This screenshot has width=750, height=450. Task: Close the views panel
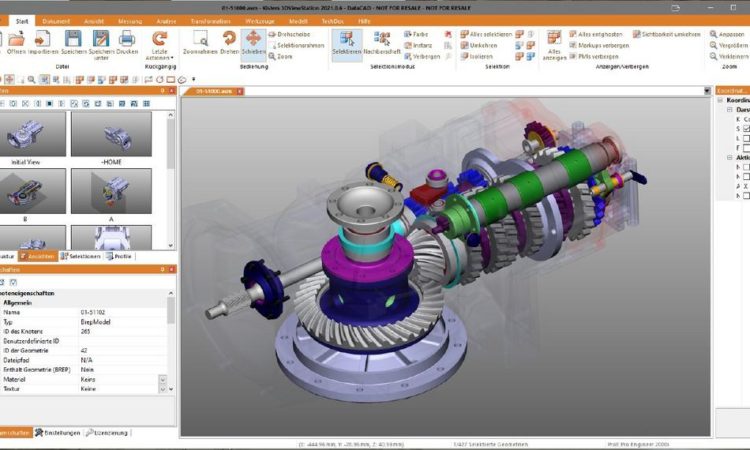pos(171,91)
